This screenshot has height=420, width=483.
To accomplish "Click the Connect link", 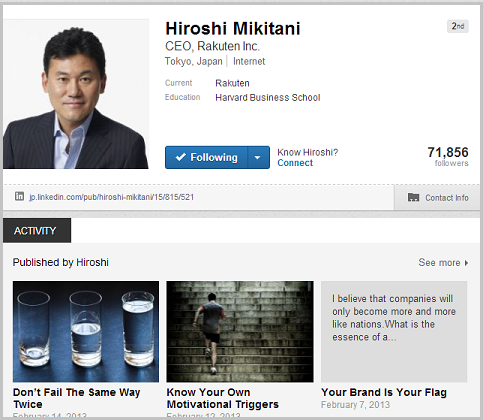I will [295, 163].
